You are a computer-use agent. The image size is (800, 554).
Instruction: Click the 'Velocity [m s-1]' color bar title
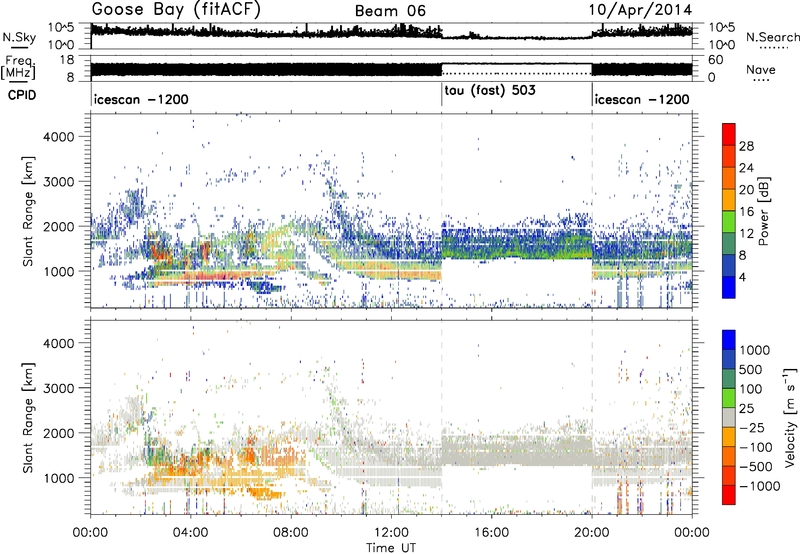tap(790, 417)
